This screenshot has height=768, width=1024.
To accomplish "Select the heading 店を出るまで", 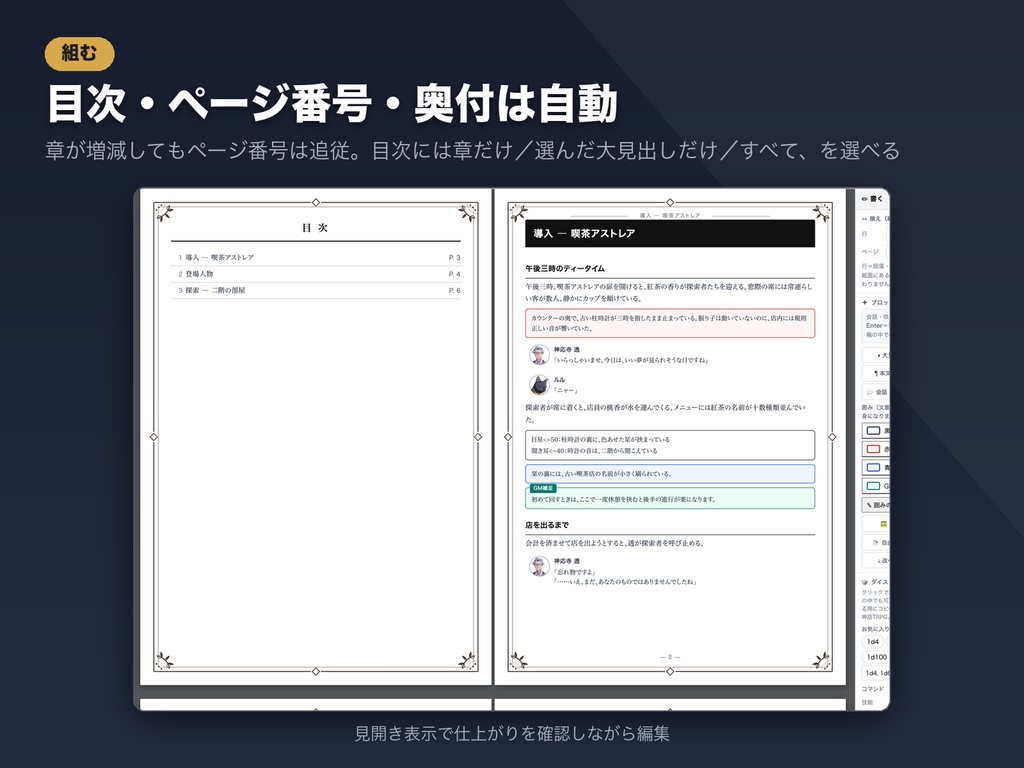I will pyautogui.click(x=547, y=524).
